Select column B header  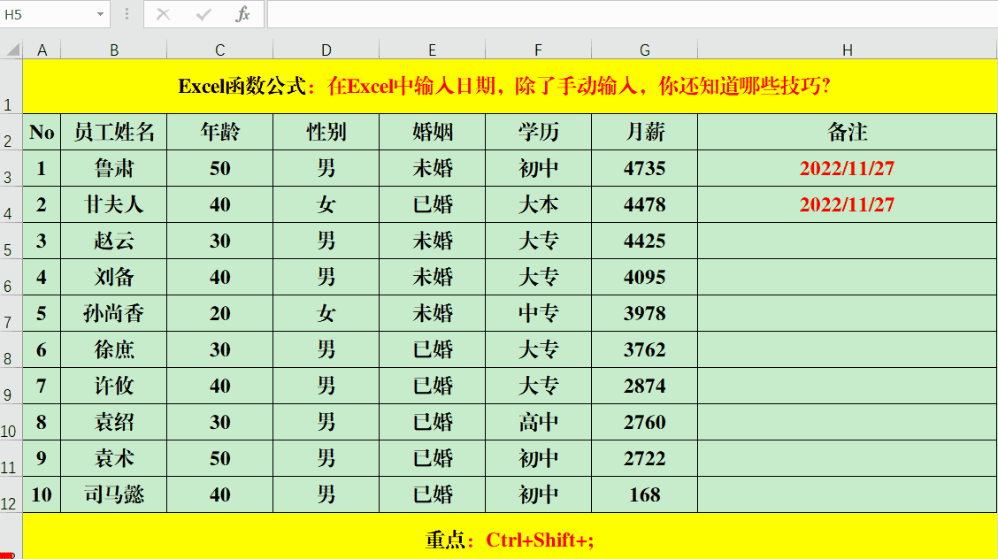(x=114, y=50)
